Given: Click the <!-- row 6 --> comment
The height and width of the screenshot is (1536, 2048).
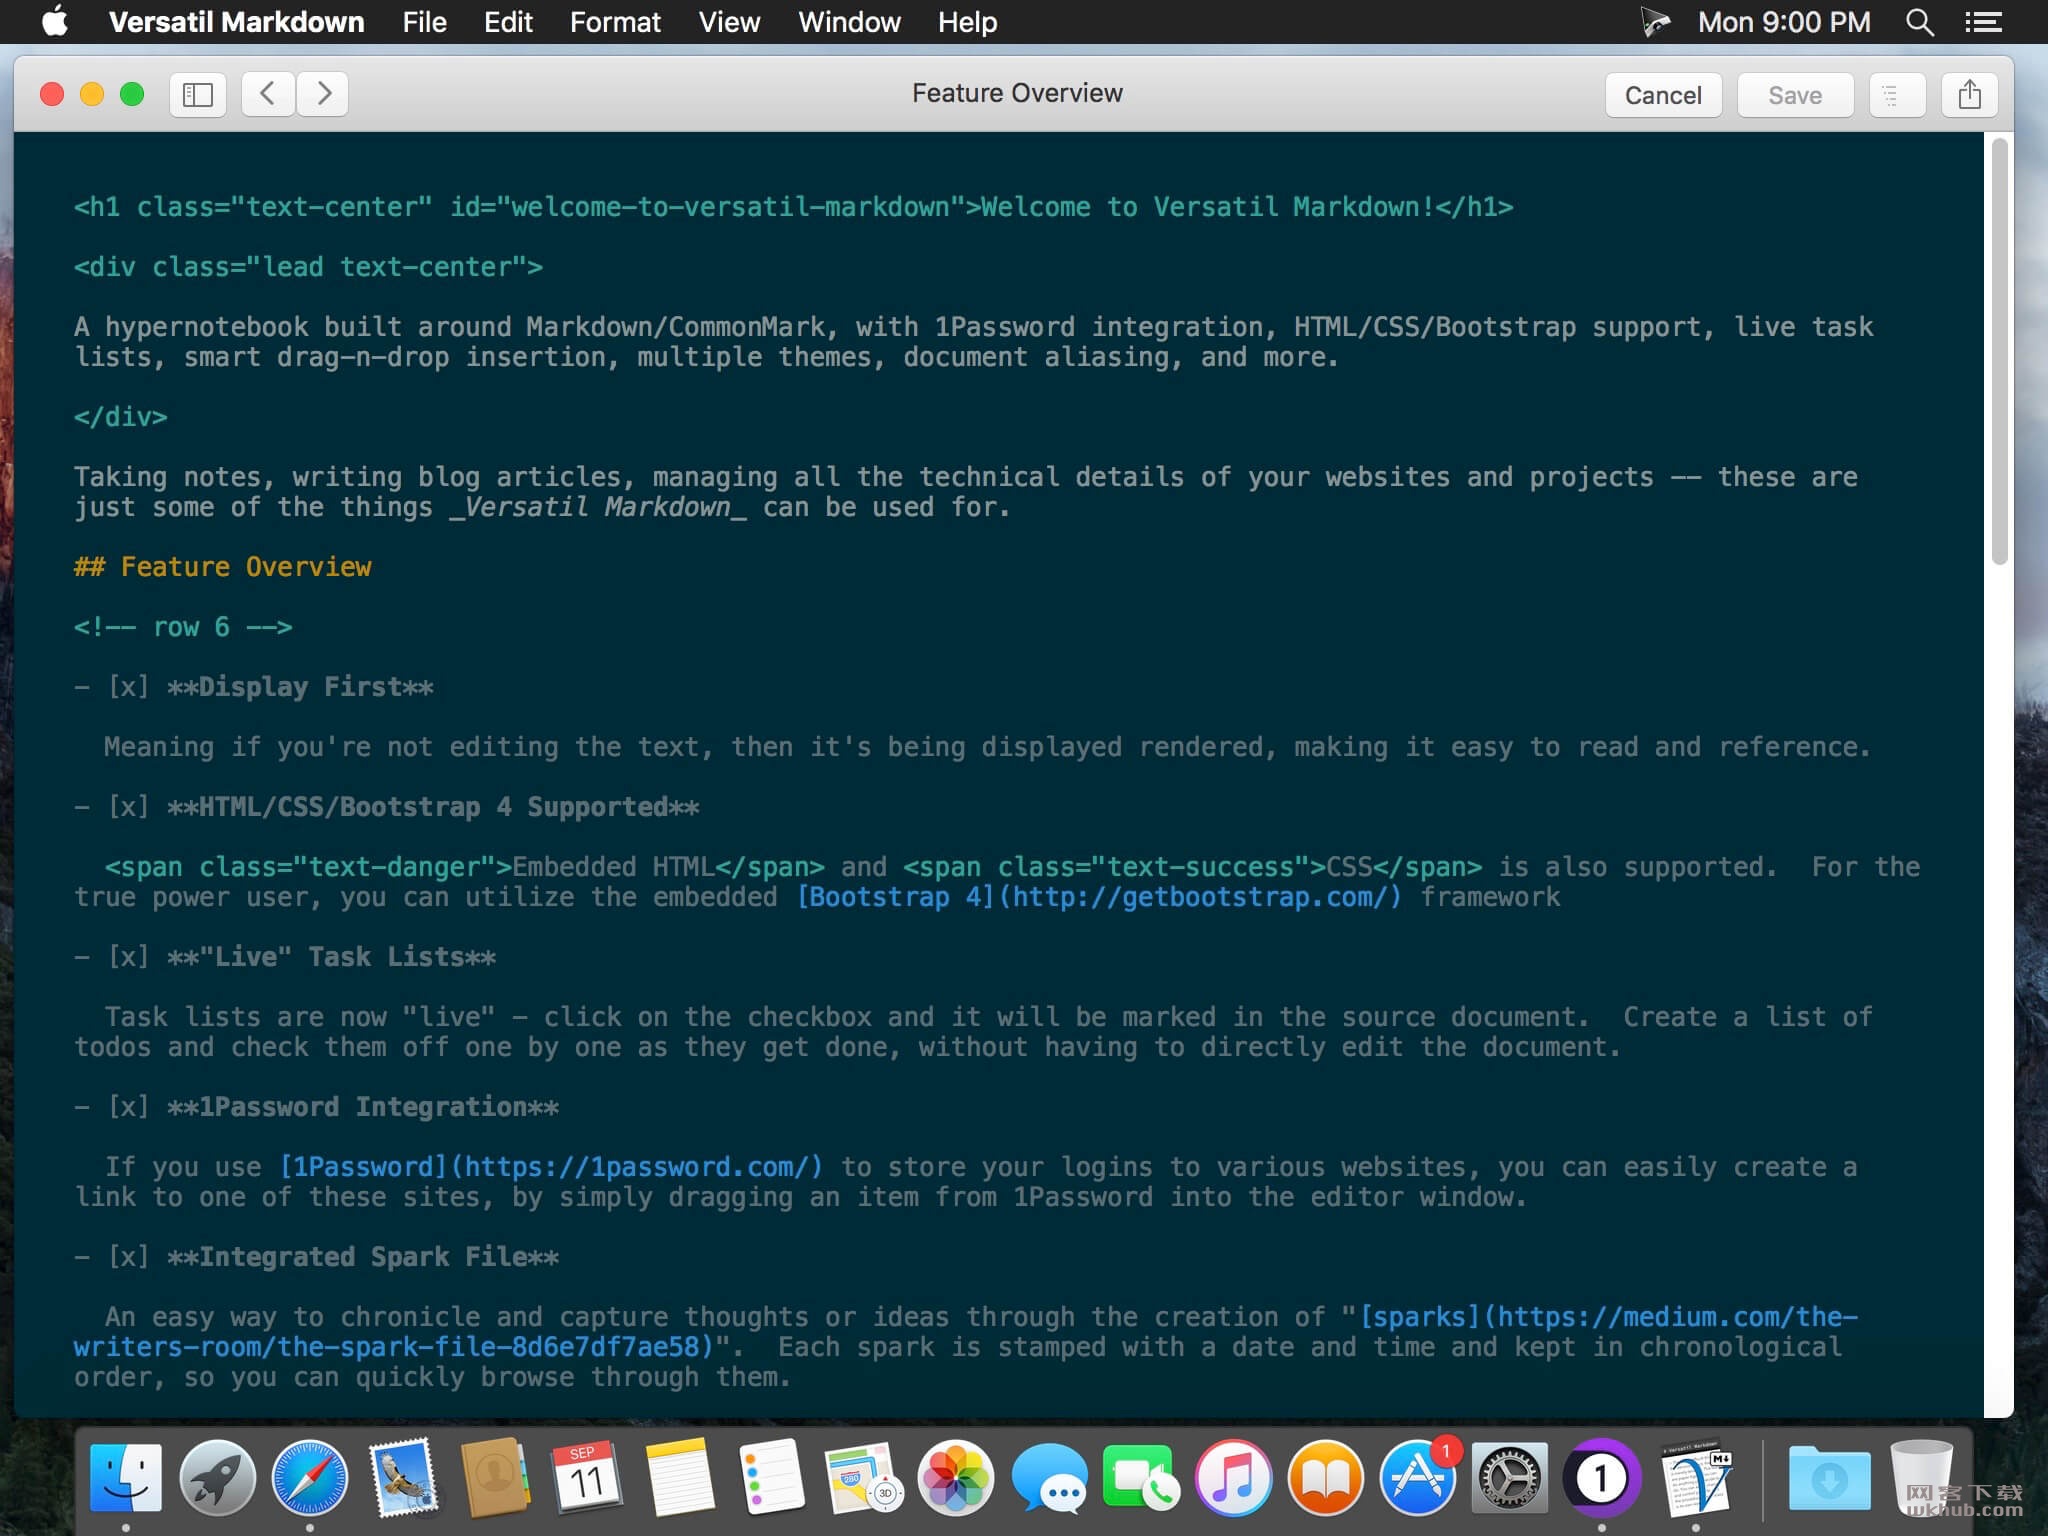Looking at the screenshot, I should [183, 627].
